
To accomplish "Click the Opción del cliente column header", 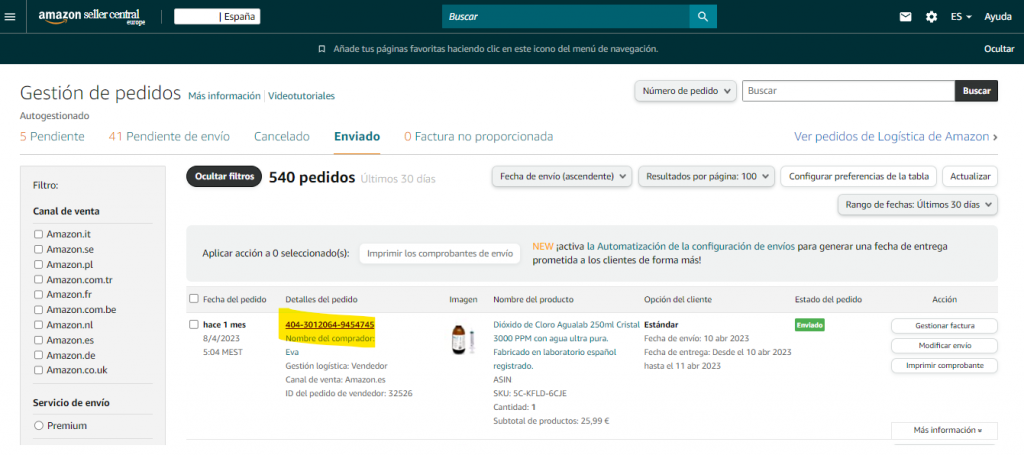I will (678, 300).
